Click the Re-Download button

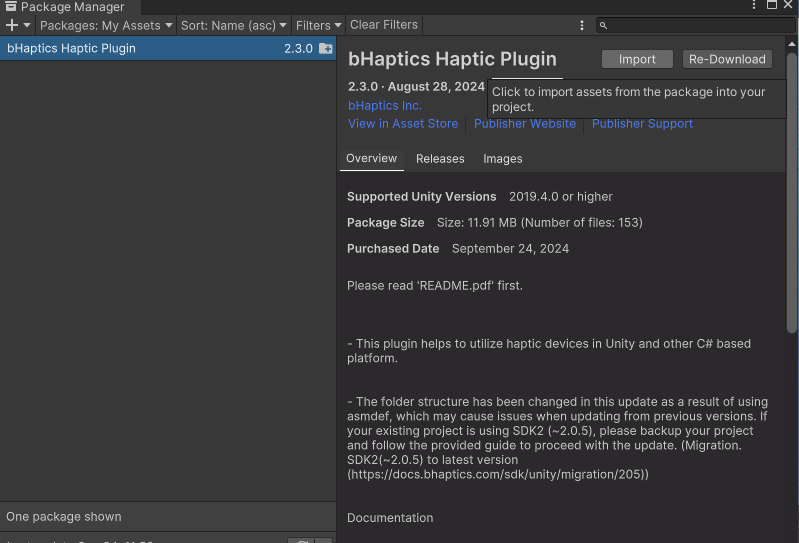tap(727, 59)
